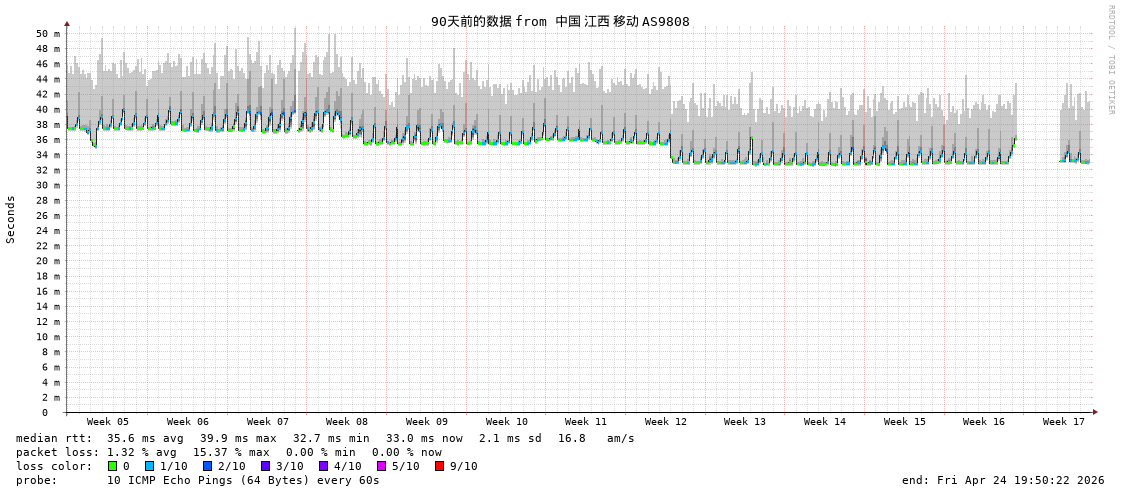
Task: Click the end timestamp Fri Apr 24
Action: click(1003, 480)
